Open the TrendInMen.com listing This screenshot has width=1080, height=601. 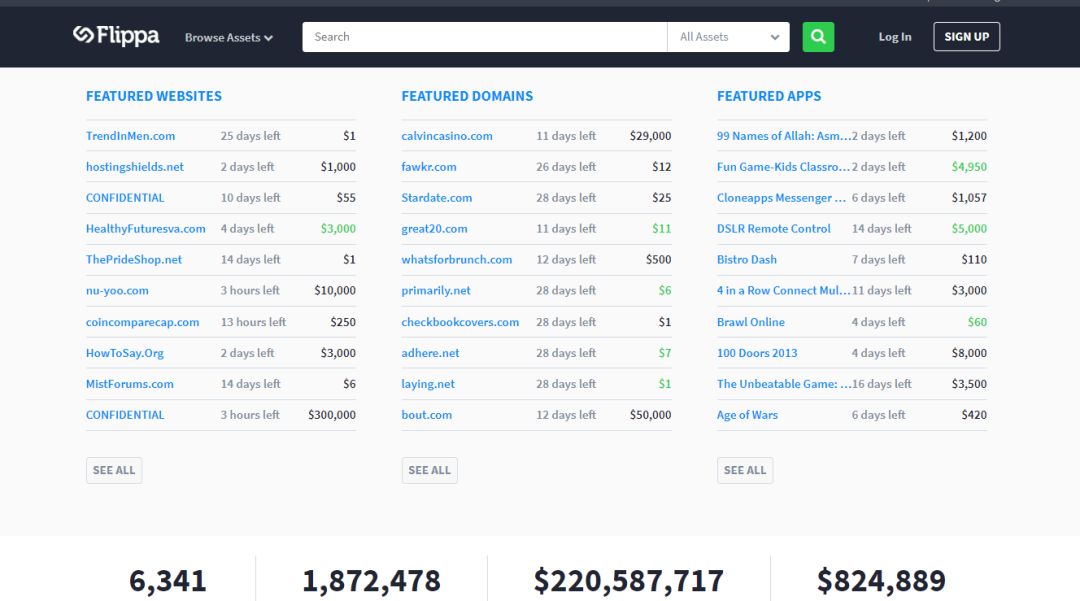click(130, 136)
